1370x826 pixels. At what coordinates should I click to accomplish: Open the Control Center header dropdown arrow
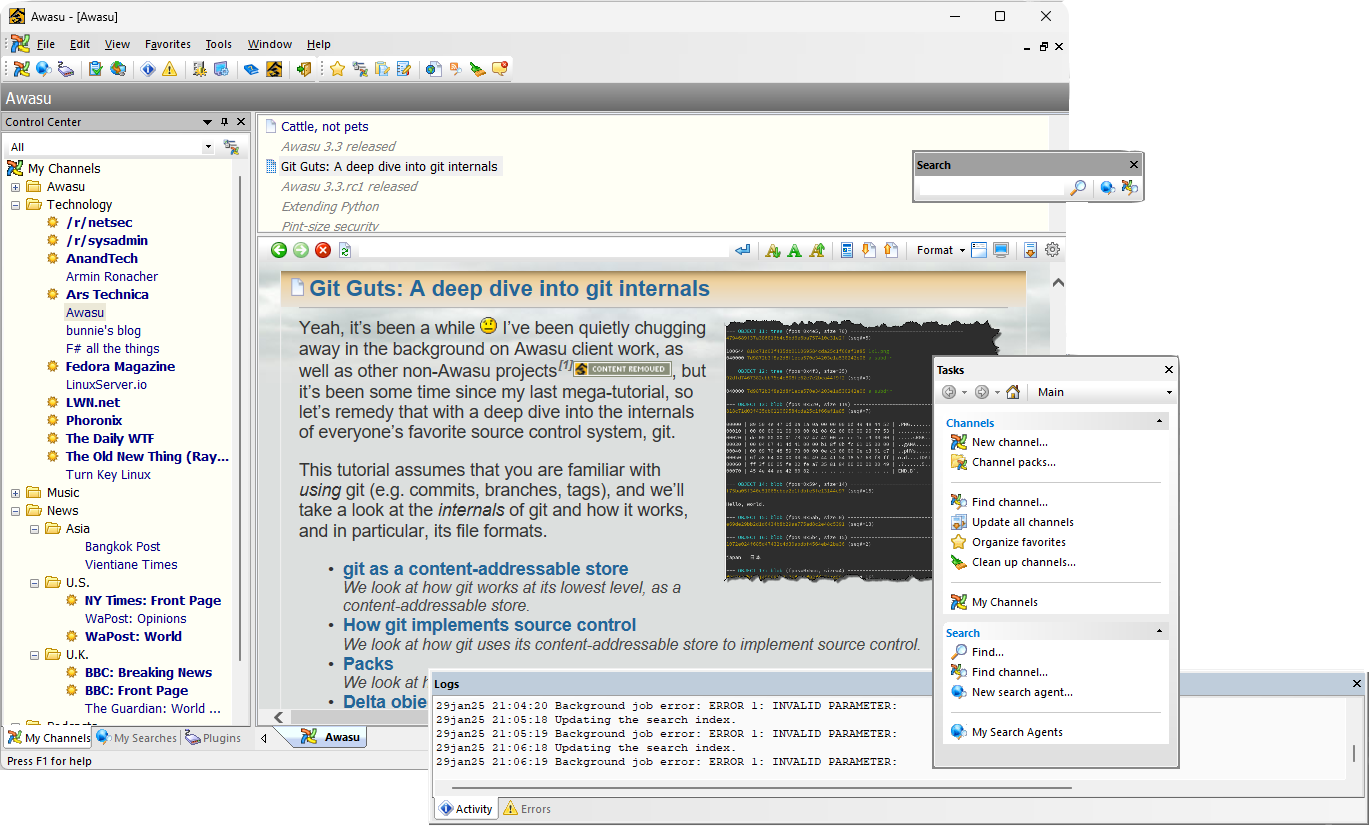click(x=208, y=122)
